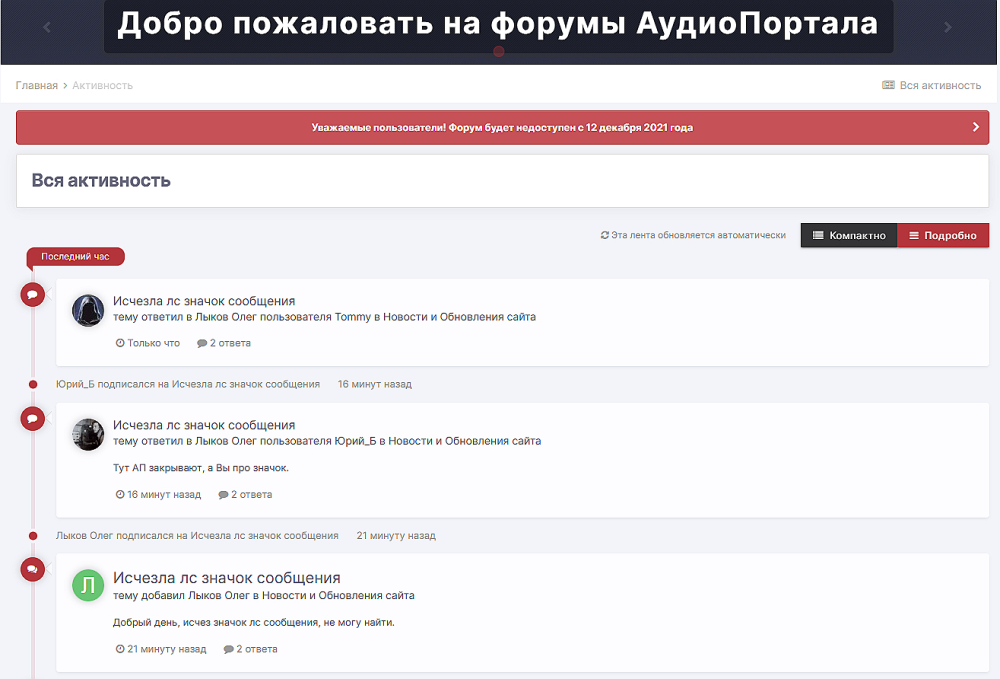Open the 16 минут назад timestamp link

163,494
